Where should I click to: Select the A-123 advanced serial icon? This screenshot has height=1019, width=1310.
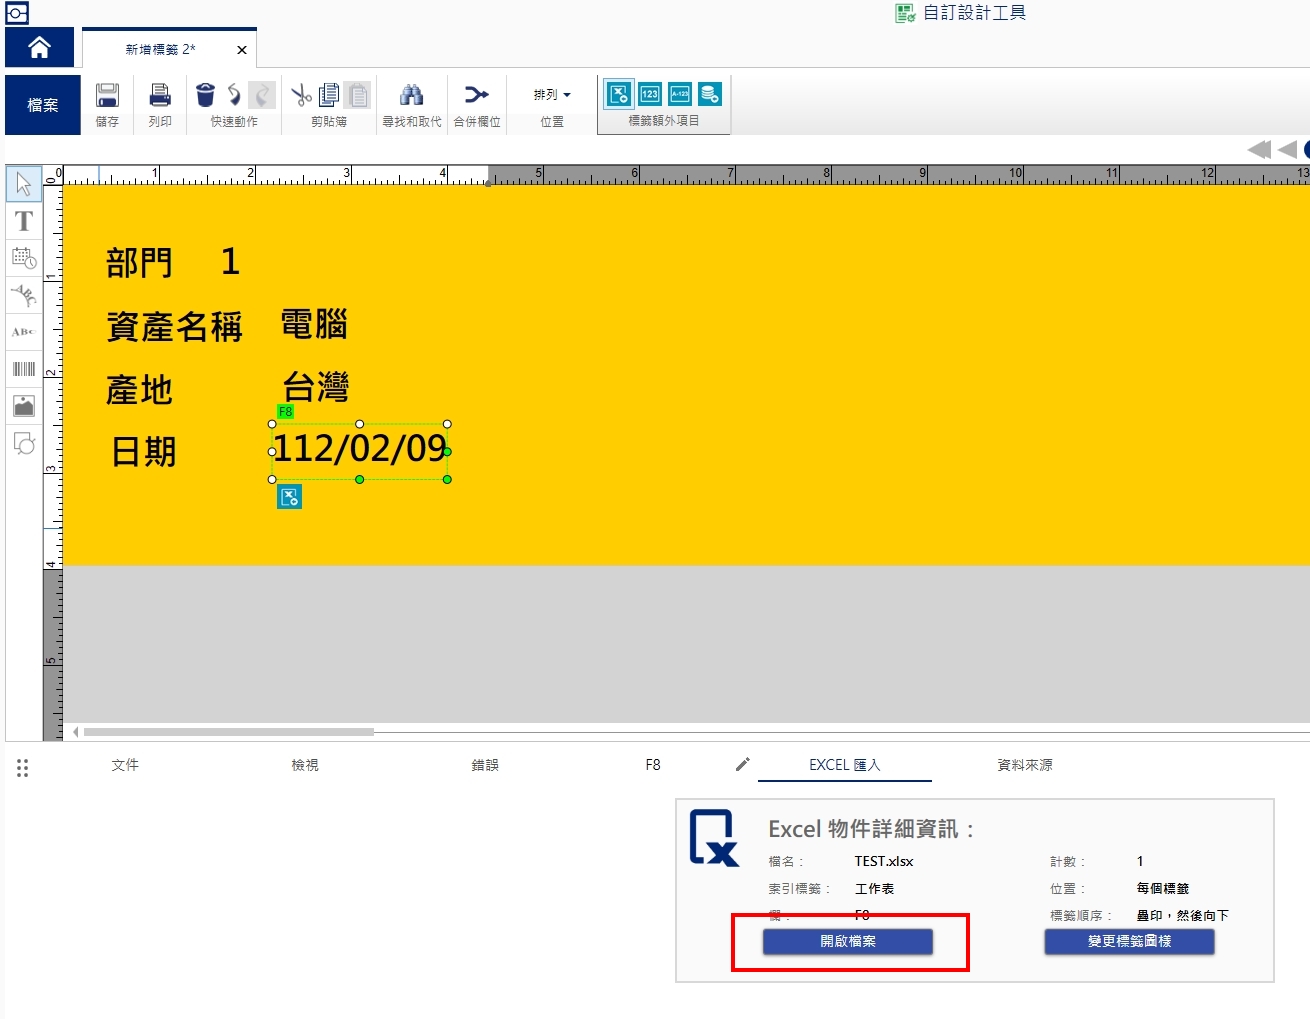(680, 94)
